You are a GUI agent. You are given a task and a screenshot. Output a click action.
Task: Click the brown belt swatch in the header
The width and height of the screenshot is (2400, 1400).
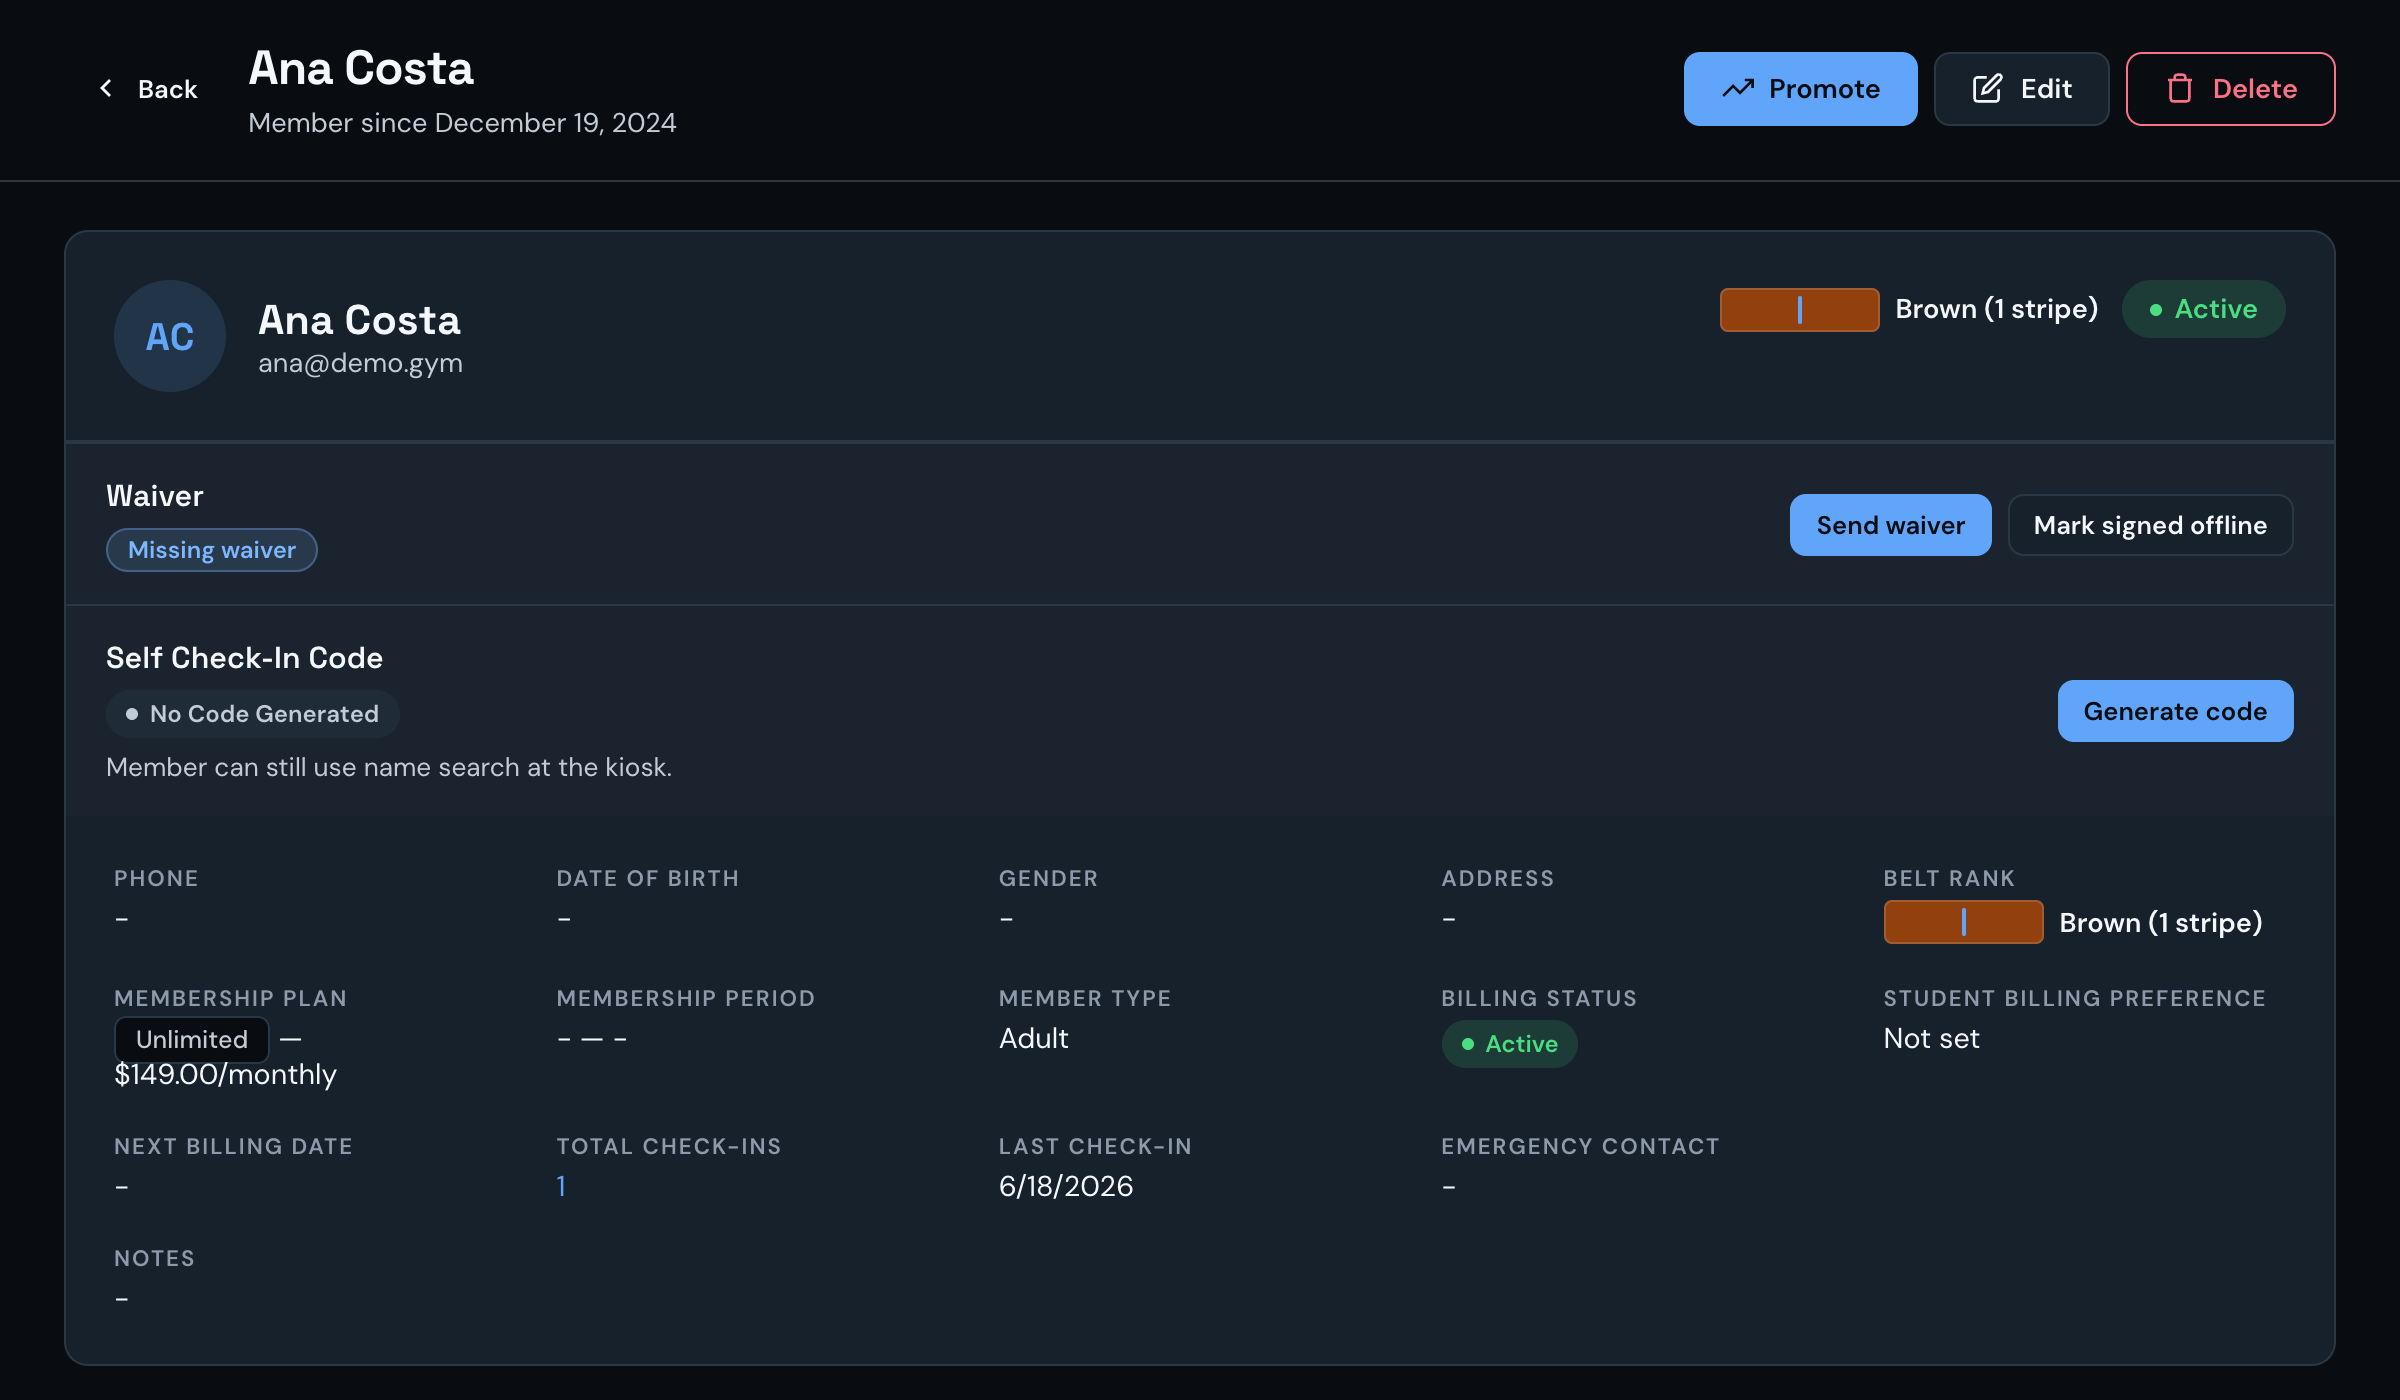coord(1799,309)
